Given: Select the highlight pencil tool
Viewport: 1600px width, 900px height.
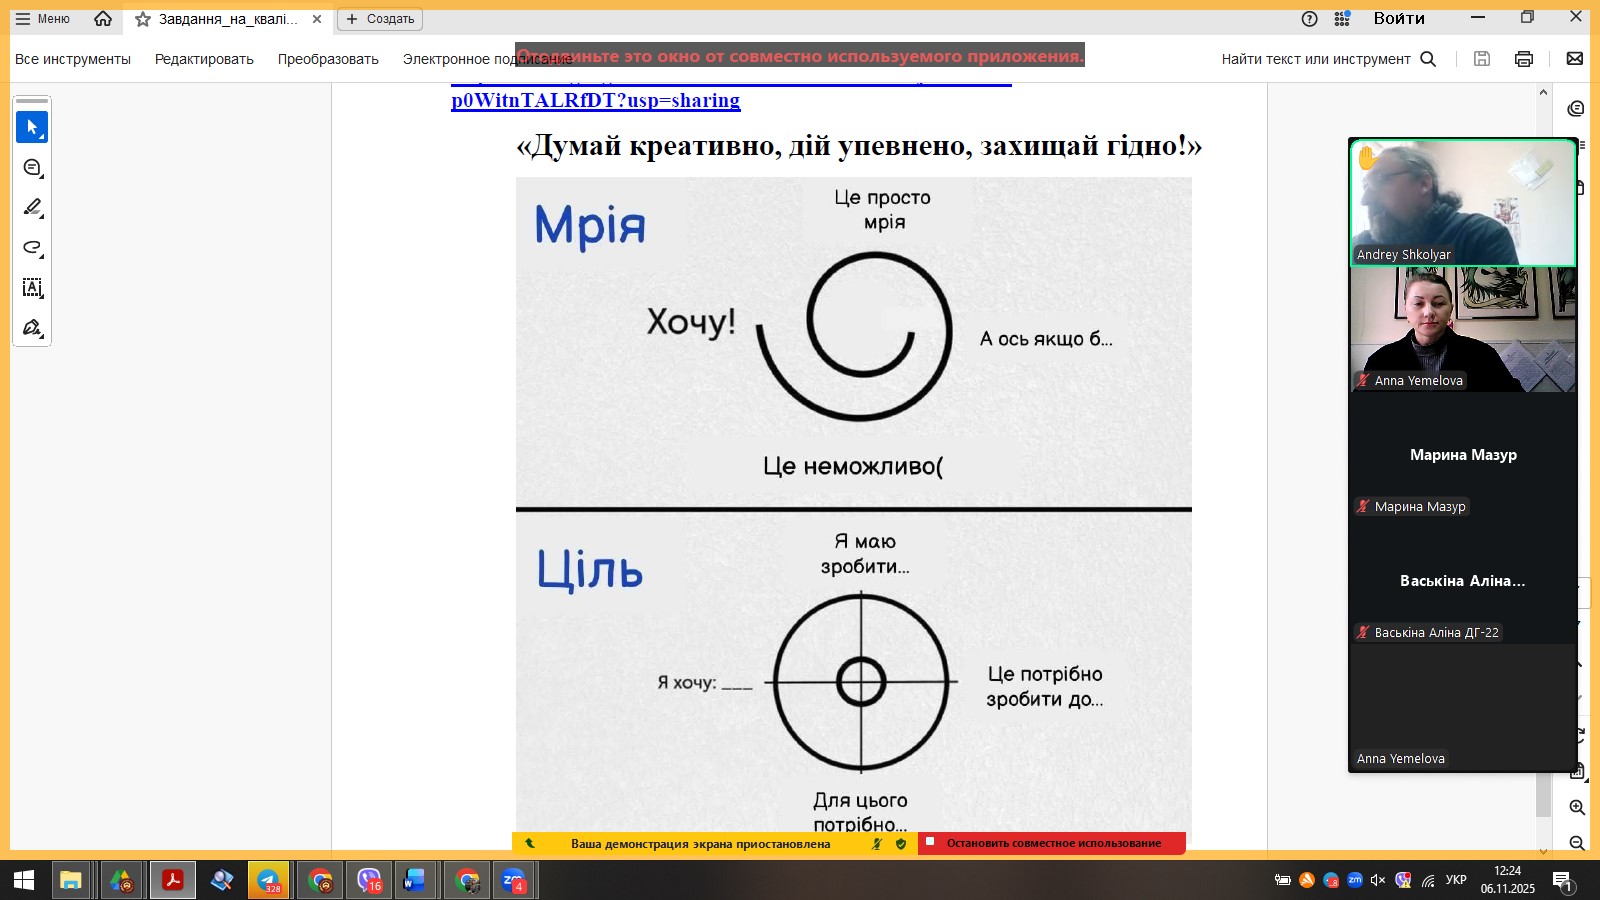Looking at the screenshot, I should (31, 207).
